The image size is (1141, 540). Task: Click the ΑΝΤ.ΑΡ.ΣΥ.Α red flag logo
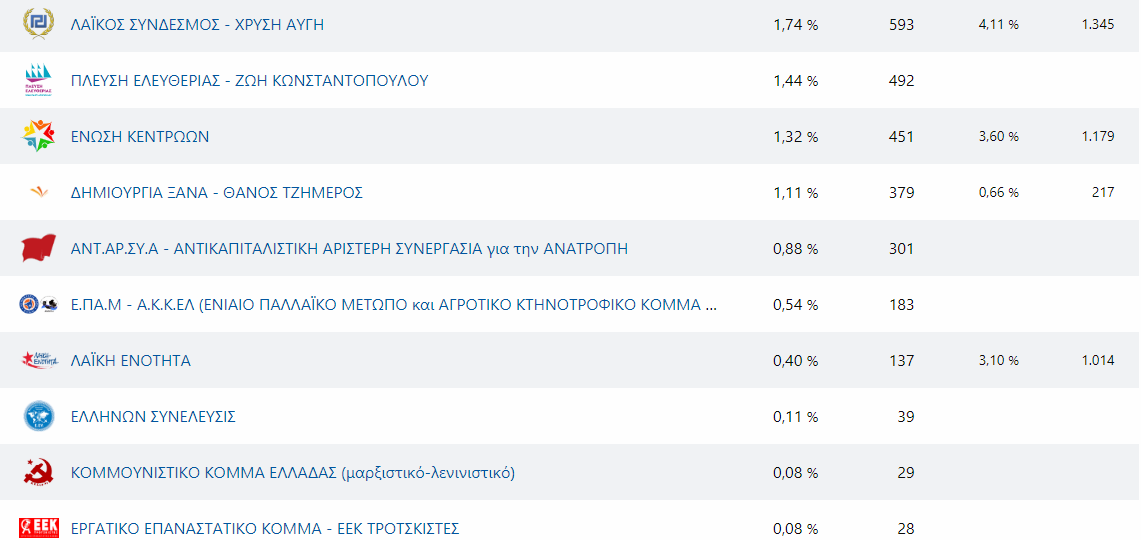click(39, 248)
